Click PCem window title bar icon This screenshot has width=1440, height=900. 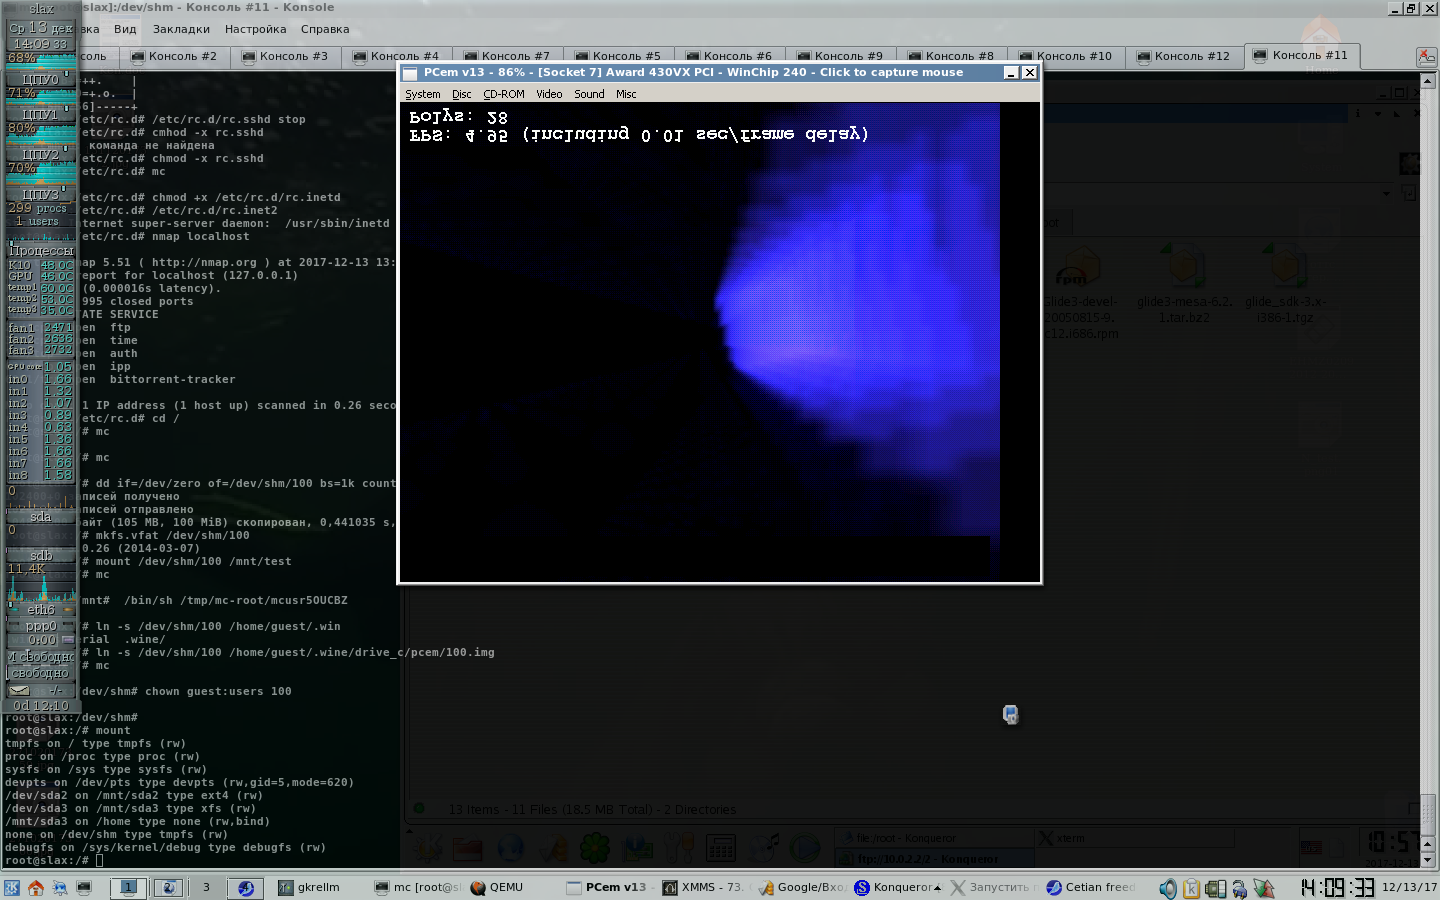(x=410, y=73)
